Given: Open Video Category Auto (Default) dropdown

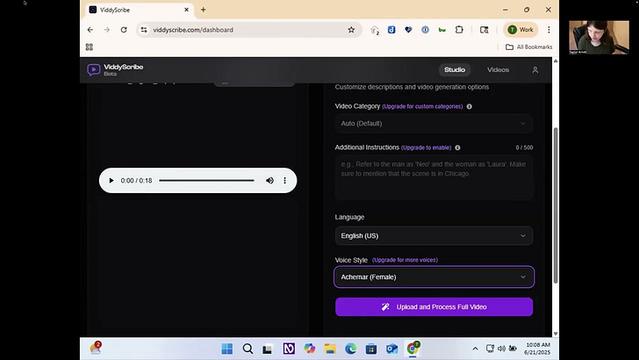Looking at the screenshot, I should (x=434, y=123).
